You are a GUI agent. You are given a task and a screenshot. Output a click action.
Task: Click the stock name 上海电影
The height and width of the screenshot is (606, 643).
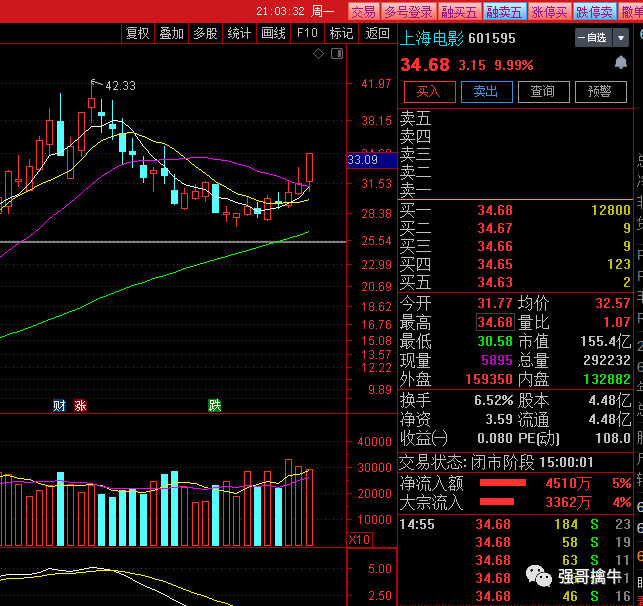pos(431,38)
